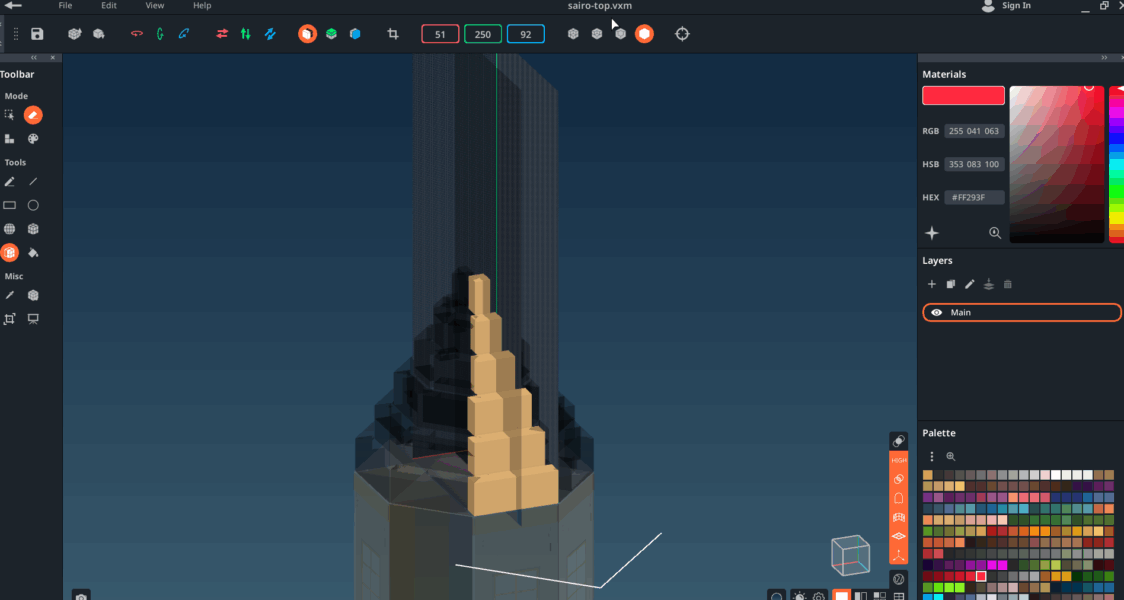Flip model along red X axis

click(x=222, y=34)
